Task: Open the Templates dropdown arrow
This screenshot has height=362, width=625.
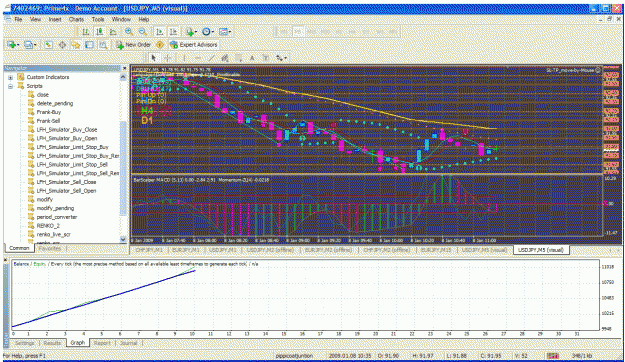Action: (x=230, y=32)
